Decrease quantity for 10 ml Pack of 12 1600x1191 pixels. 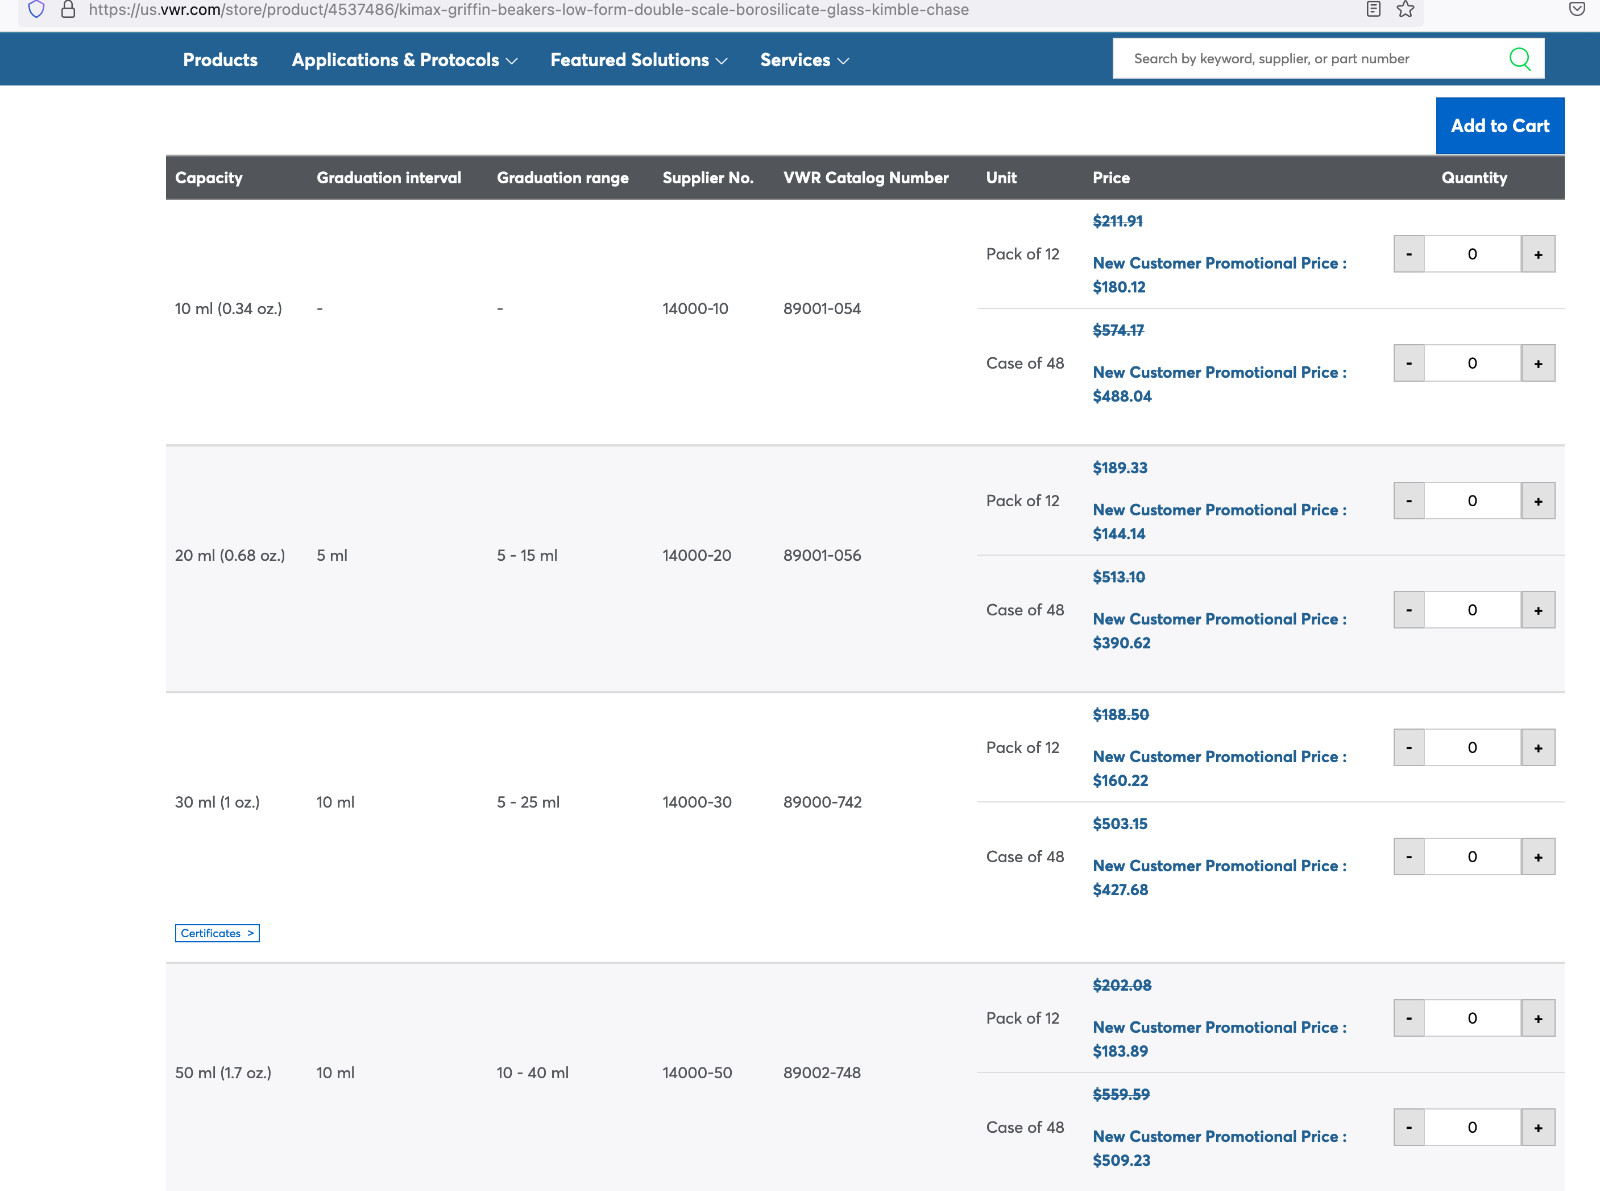tap(1409, 254)
